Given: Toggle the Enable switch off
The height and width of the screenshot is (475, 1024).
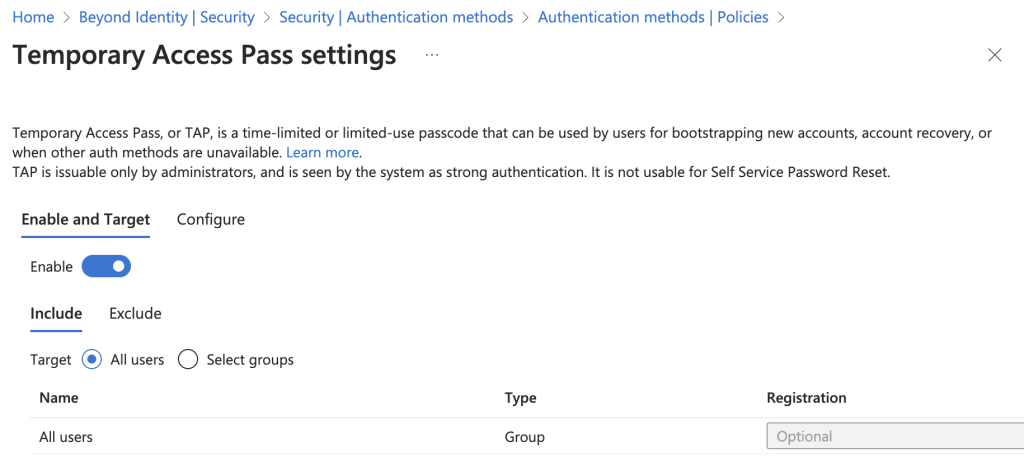Looking at the screenshot, I should click(x=106, y=267).
